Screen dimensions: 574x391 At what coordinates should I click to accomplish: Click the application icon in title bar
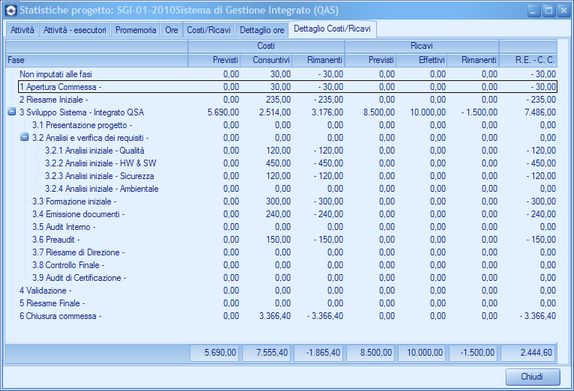(10, 10)
